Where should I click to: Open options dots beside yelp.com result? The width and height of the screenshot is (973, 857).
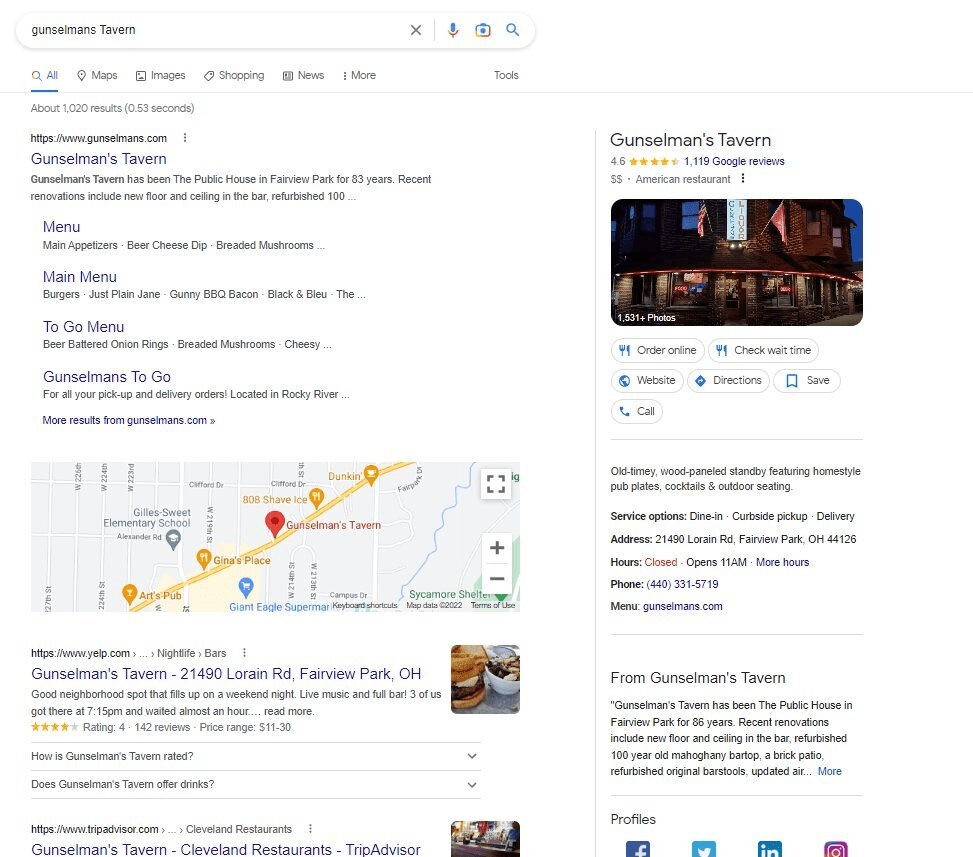(x=244, y=653)
